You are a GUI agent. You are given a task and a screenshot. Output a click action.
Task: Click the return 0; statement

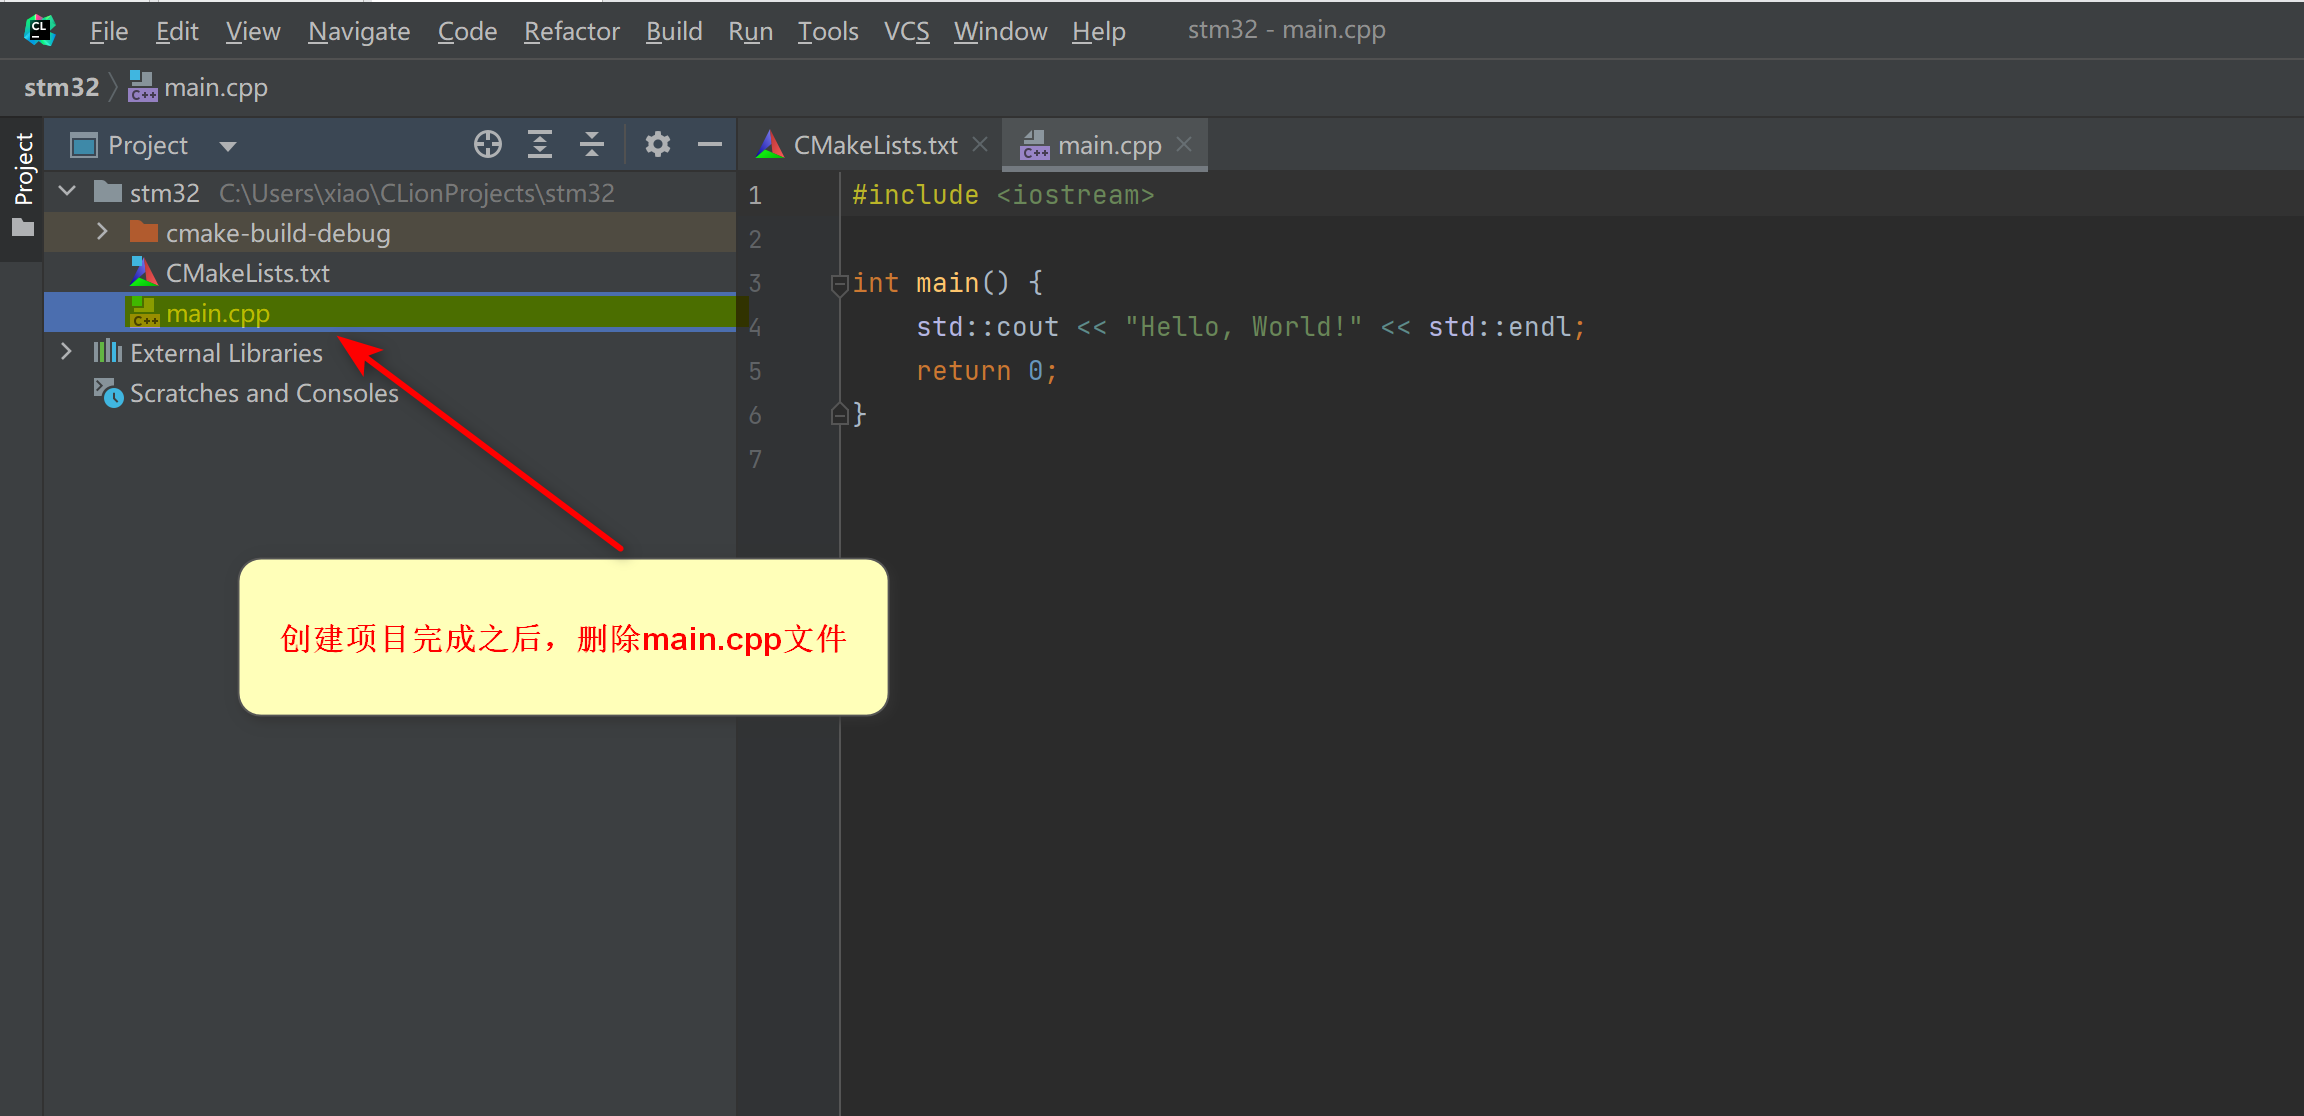click(986, 371)
